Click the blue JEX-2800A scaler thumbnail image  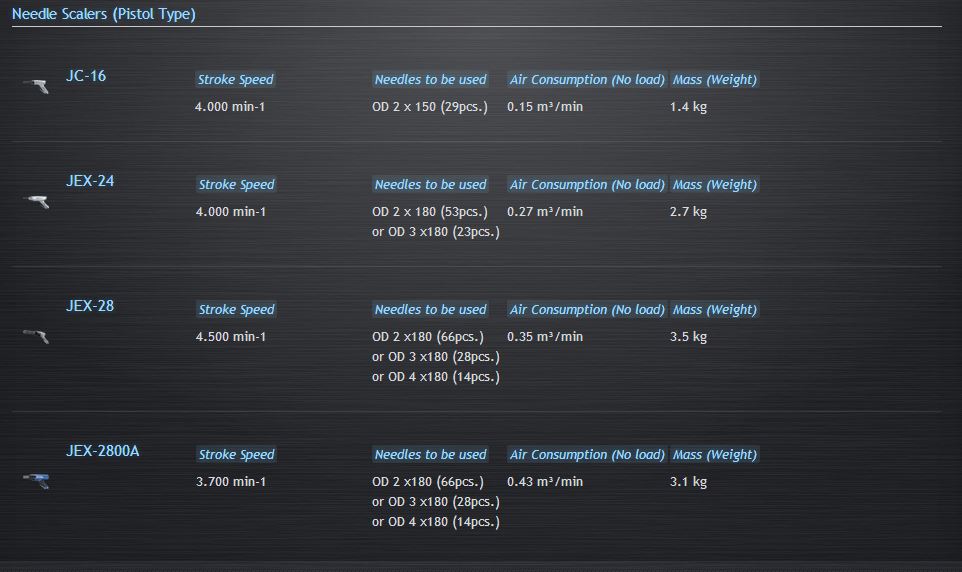pyautogui.click(x=36, y=481)
